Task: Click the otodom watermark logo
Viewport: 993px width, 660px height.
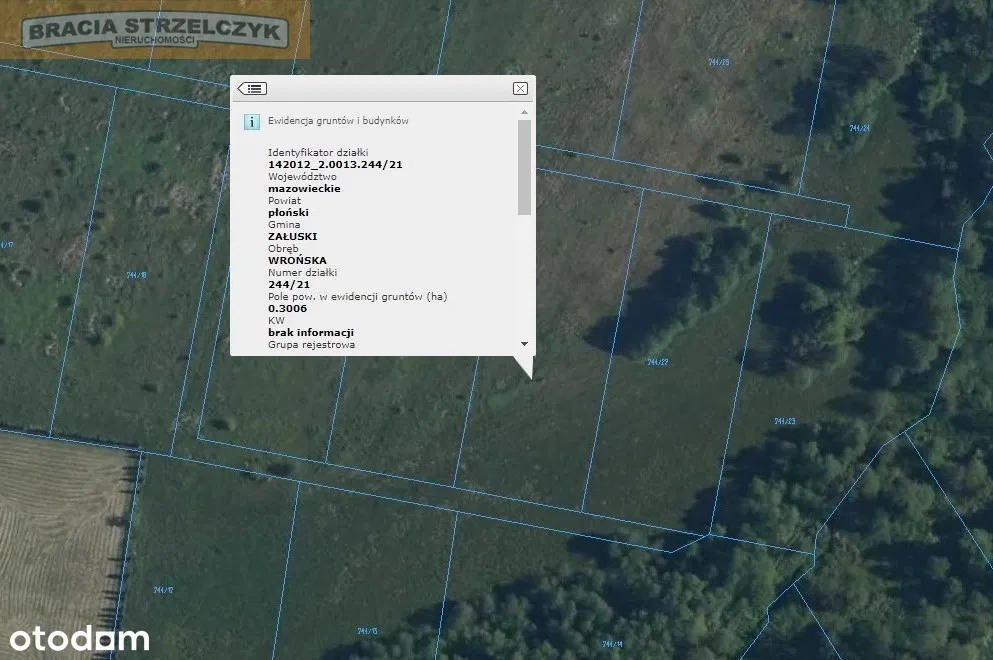Action: coord(80,638)
